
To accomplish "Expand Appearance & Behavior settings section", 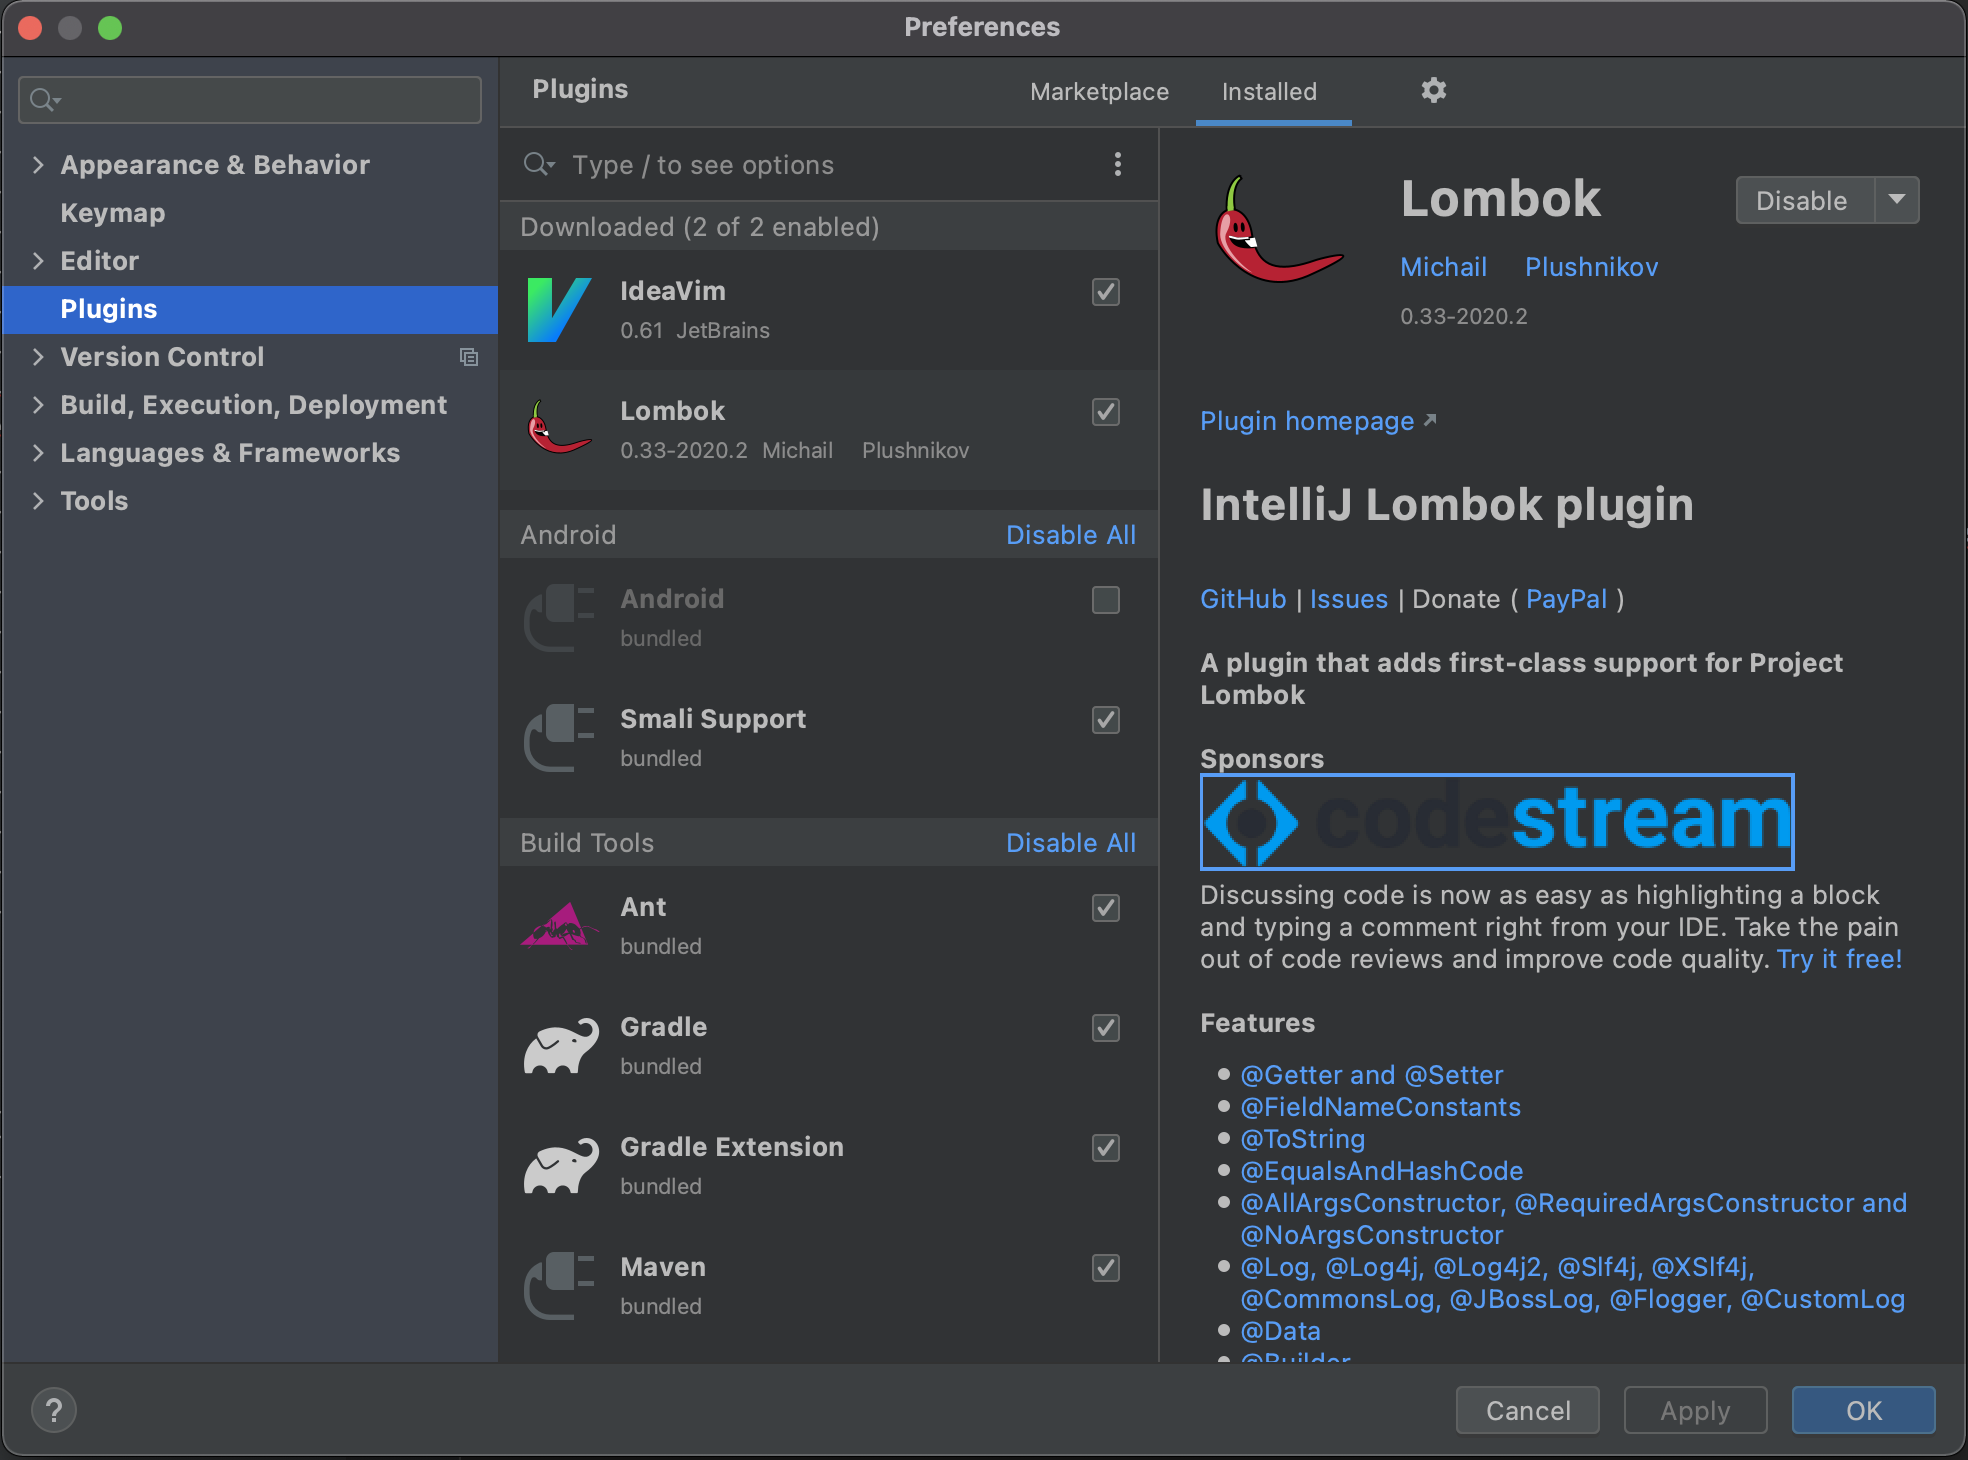I will click(38, 165).
